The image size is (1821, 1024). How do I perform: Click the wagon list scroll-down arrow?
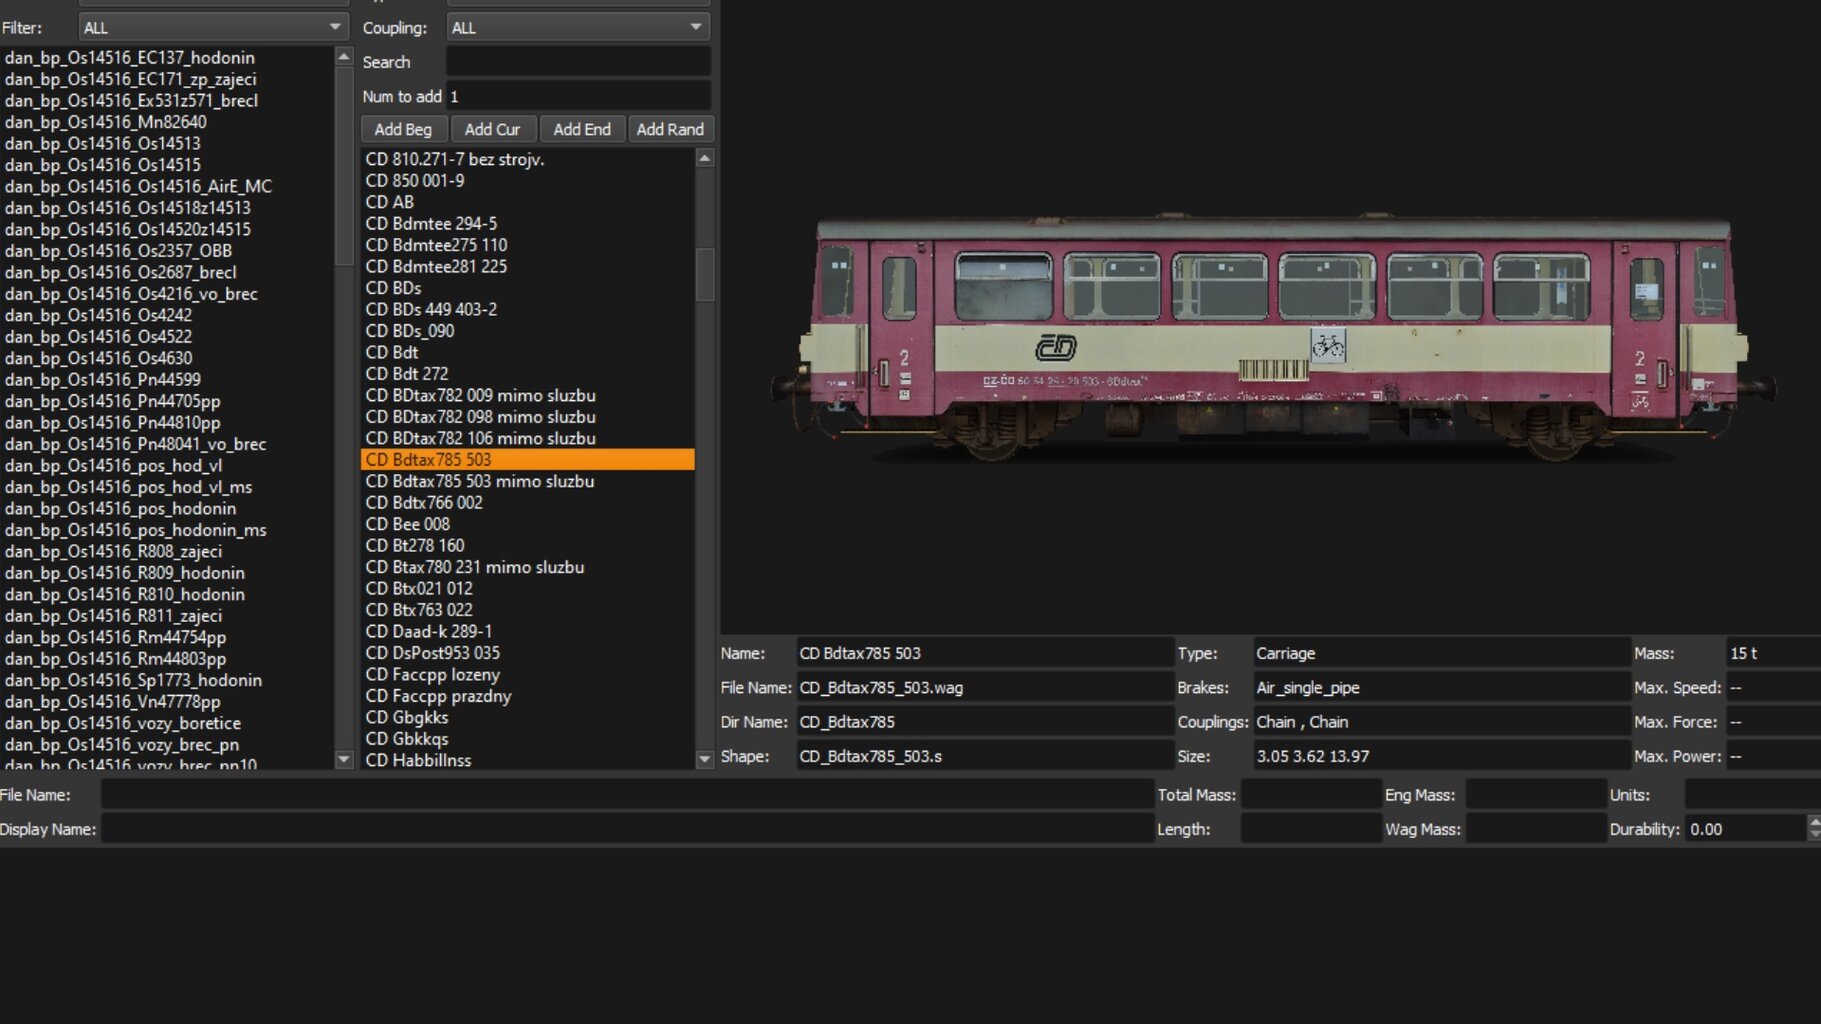[x=705, y=759]
